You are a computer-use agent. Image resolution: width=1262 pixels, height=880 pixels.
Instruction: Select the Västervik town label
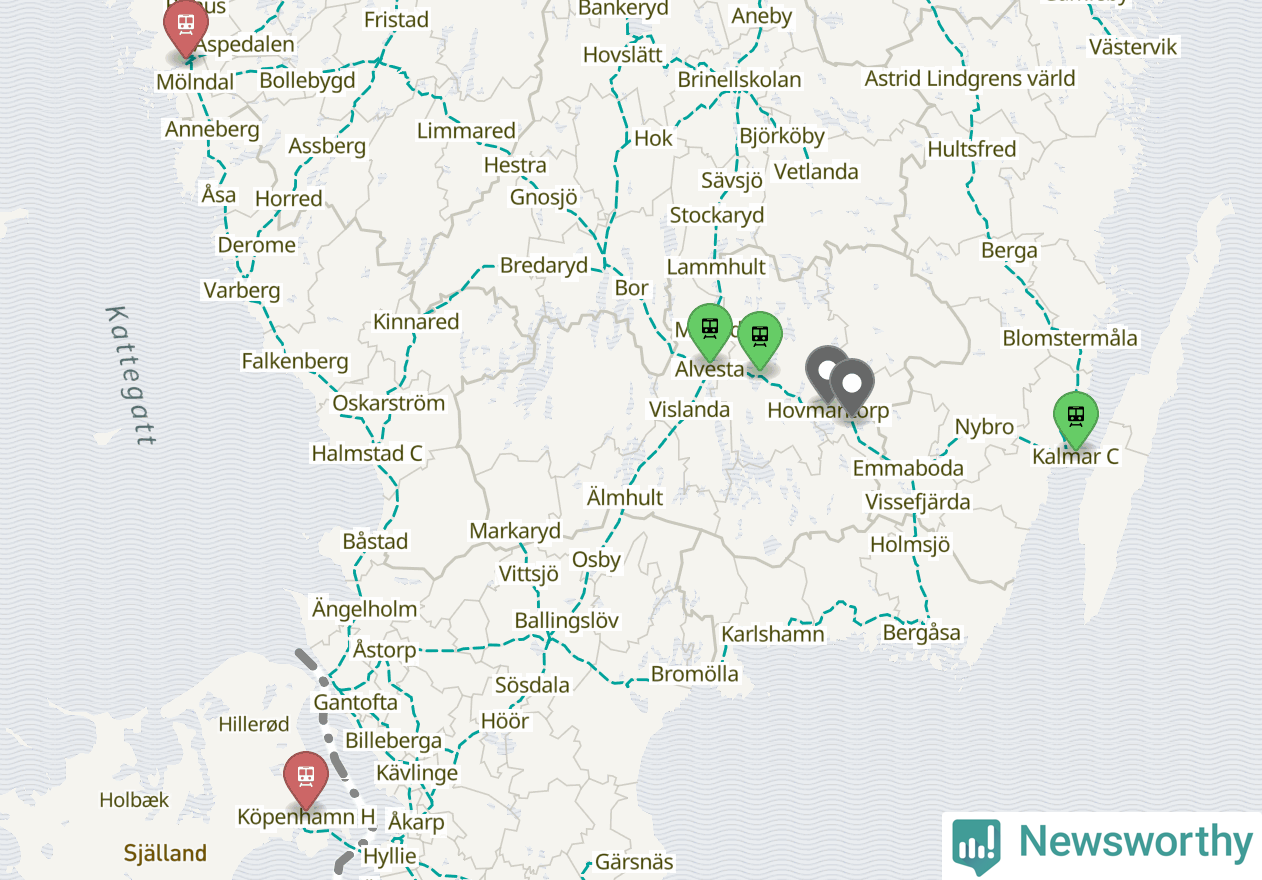(1134, 47)
